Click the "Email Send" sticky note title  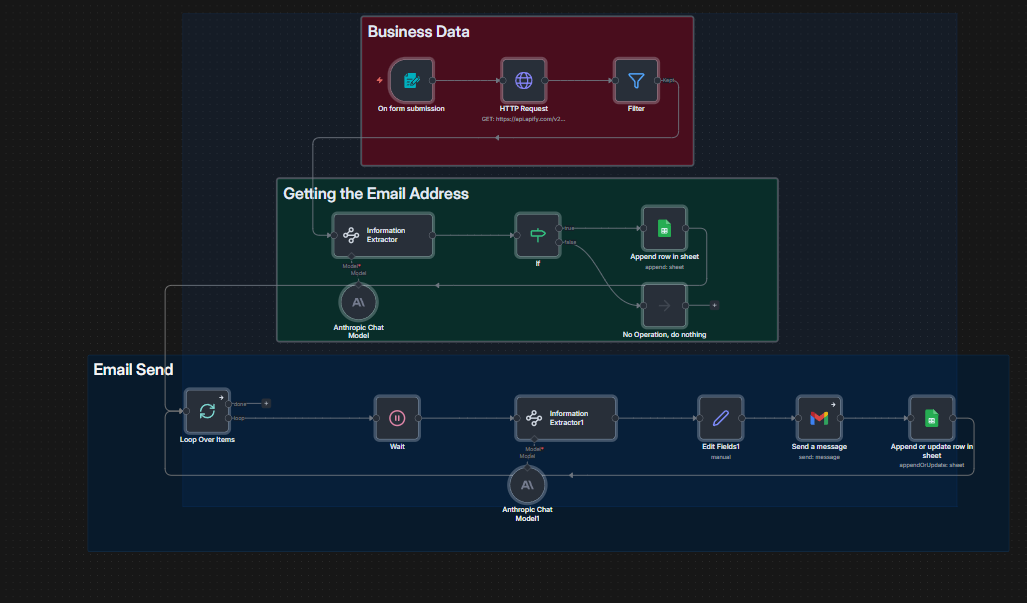pyautogui.click(x=133, y=369)
